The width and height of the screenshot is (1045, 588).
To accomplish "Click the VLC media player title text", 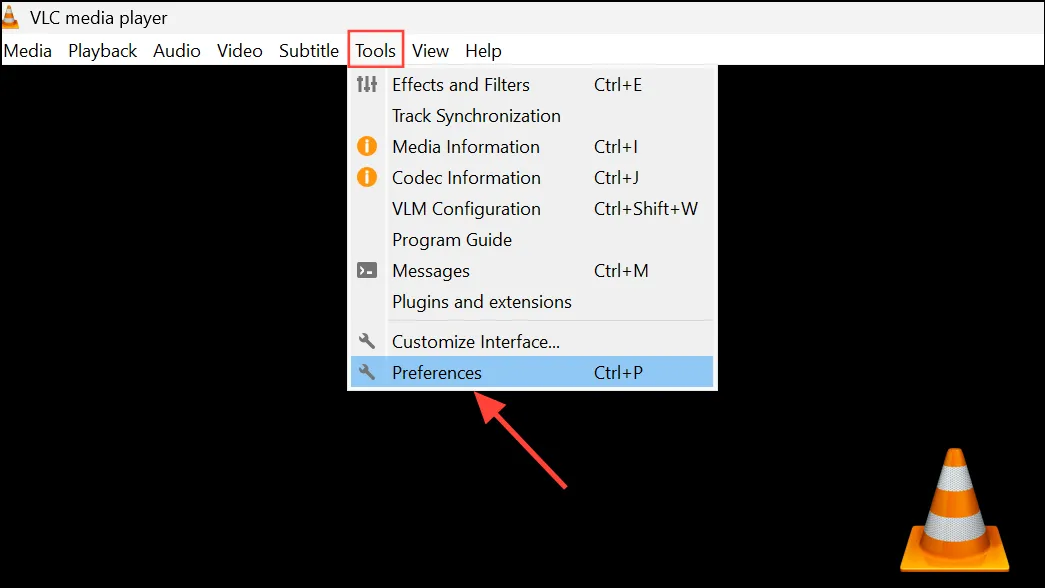I will coord(99,18).
